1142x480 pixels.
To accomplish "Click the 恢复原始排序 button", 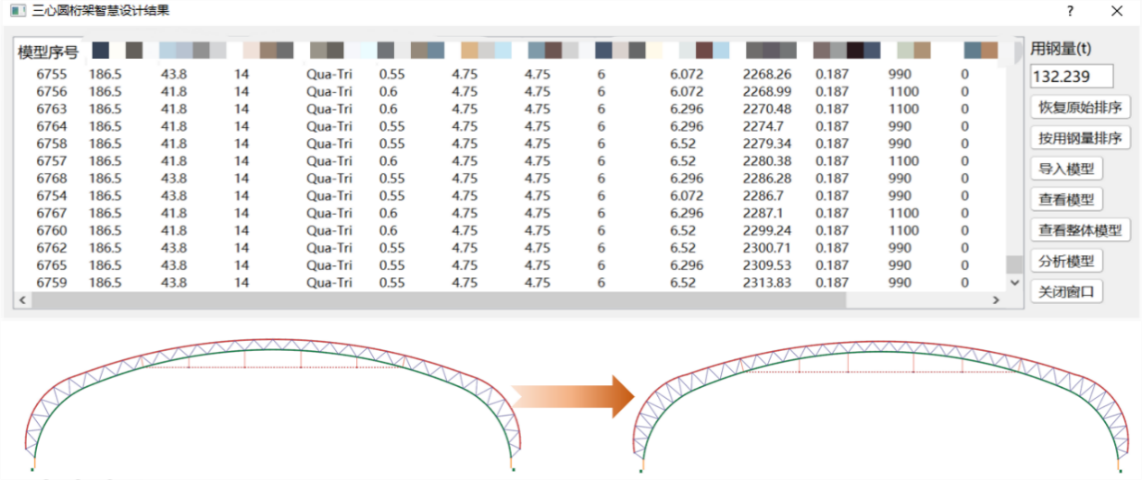I will coord(1079,107).
